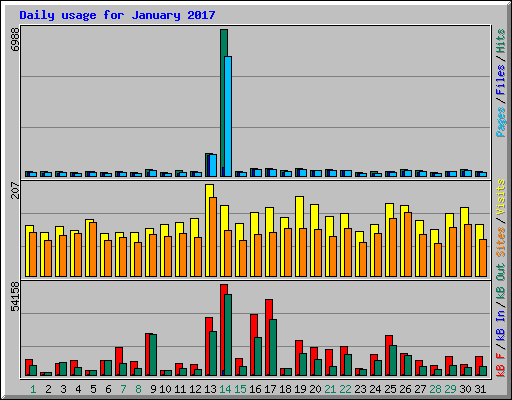Select day 5 on the x-axis
Image resolution: width=512 pixels, height=400 pixels.
[x=93, y=389]
